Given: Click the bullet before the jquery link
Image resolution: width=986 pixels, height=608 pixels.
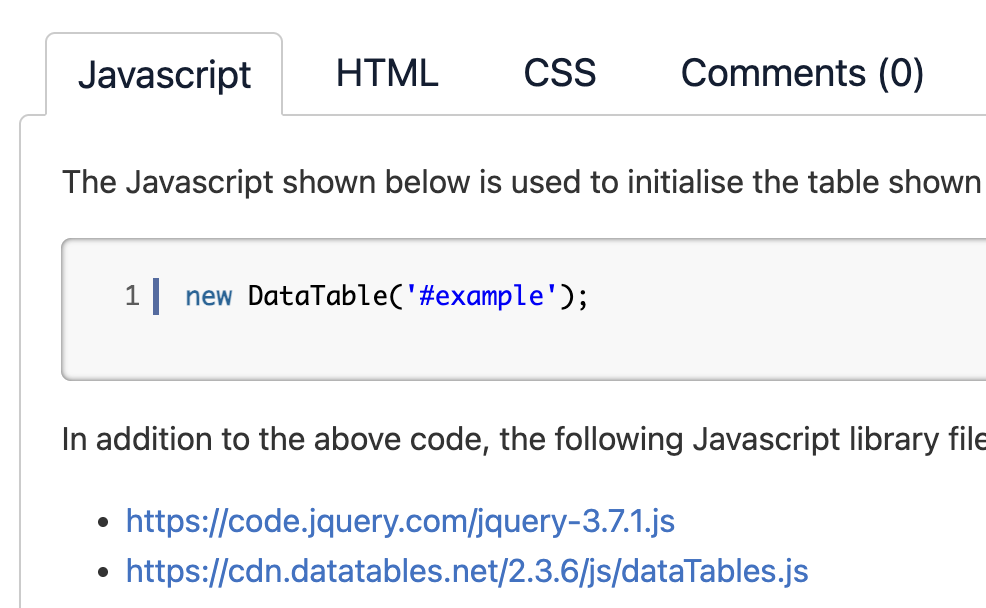Looking at the screenshot, I should click(x=102, y=522).
